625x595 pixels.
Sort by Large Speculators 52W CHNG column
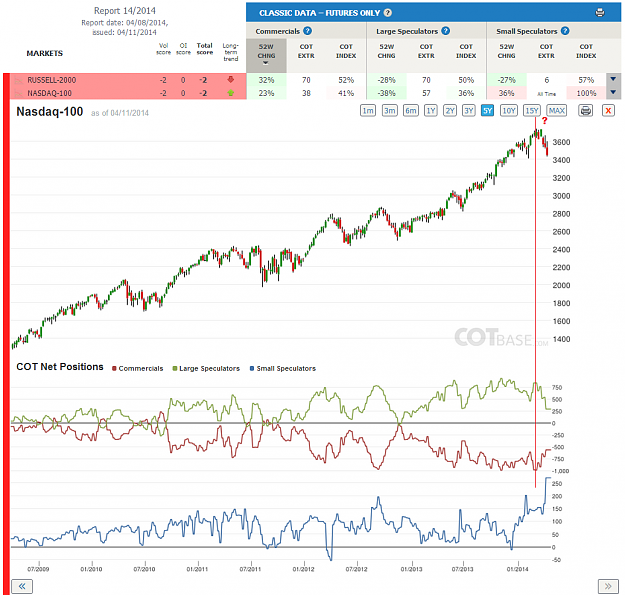tap(387, 51)
